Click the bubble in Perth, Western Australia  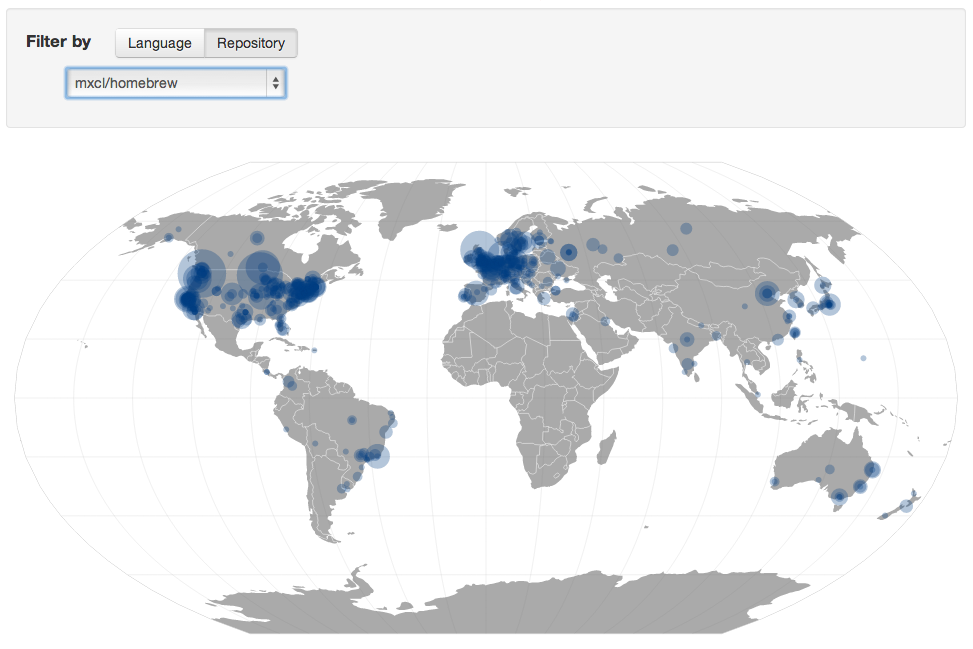coord(775,481)
